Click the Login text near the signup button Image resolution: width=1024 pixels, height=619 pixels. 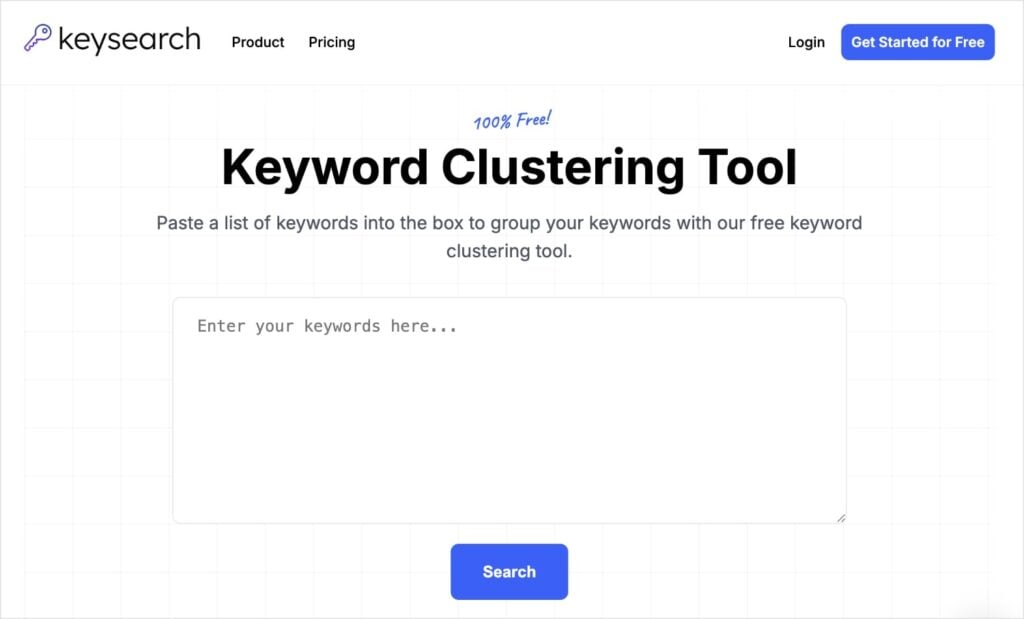(806, 42)
